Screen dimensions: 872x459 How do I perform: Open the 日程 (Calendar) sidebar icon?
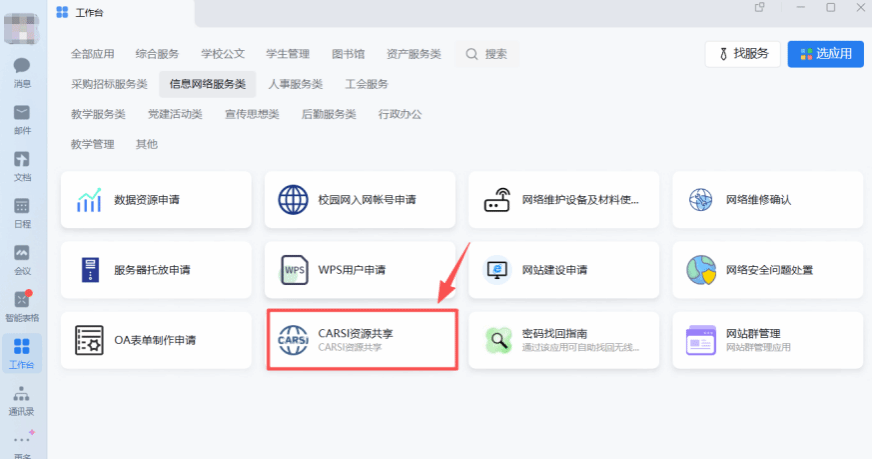coord(22,212)
